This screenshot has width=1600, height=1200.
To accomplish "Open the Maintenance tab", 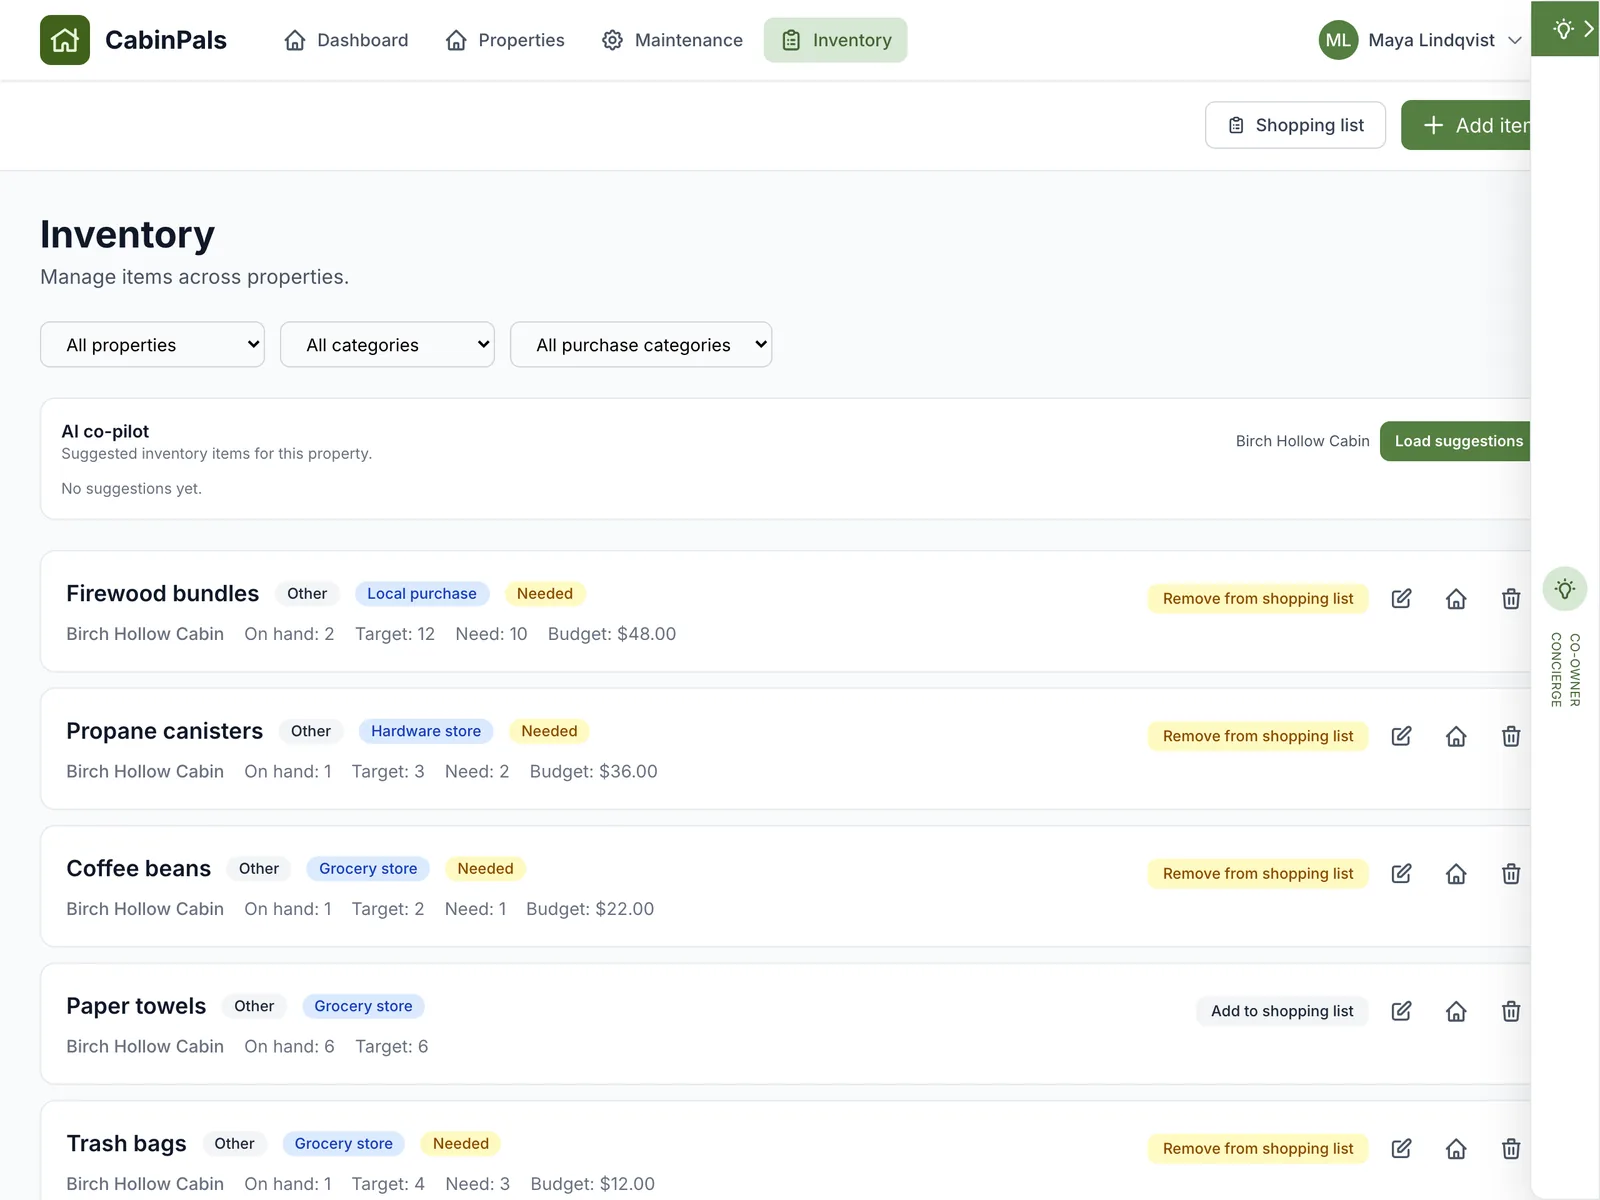I will (672, 40).
